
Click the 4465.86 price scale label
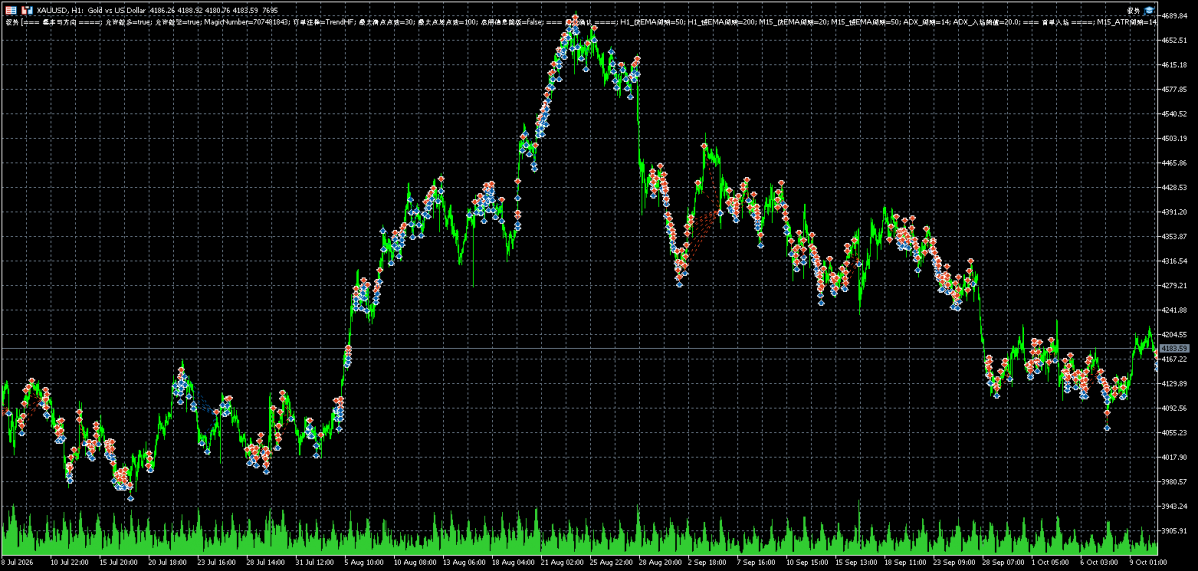1174,163
